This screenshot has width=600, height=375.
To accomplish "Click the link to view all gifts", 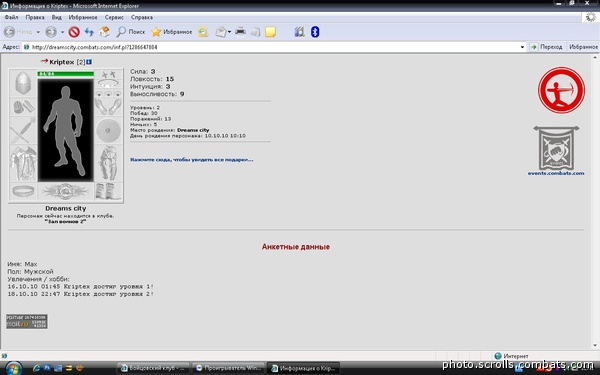I will pos(192,160).
